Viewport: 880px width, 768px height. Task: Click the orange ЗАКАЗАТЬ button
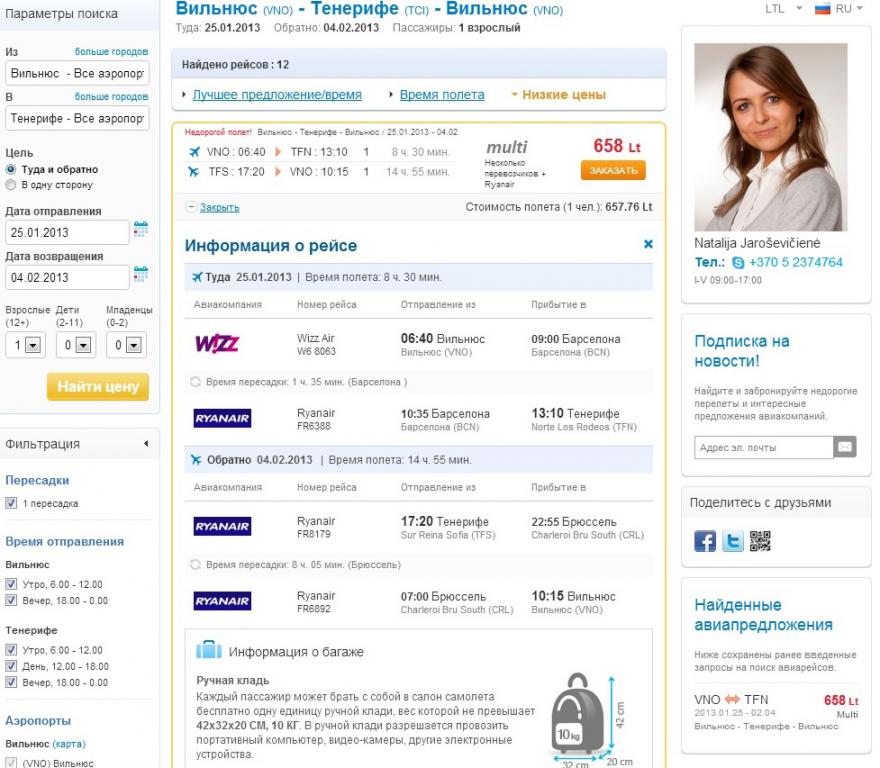pos(613,170)
